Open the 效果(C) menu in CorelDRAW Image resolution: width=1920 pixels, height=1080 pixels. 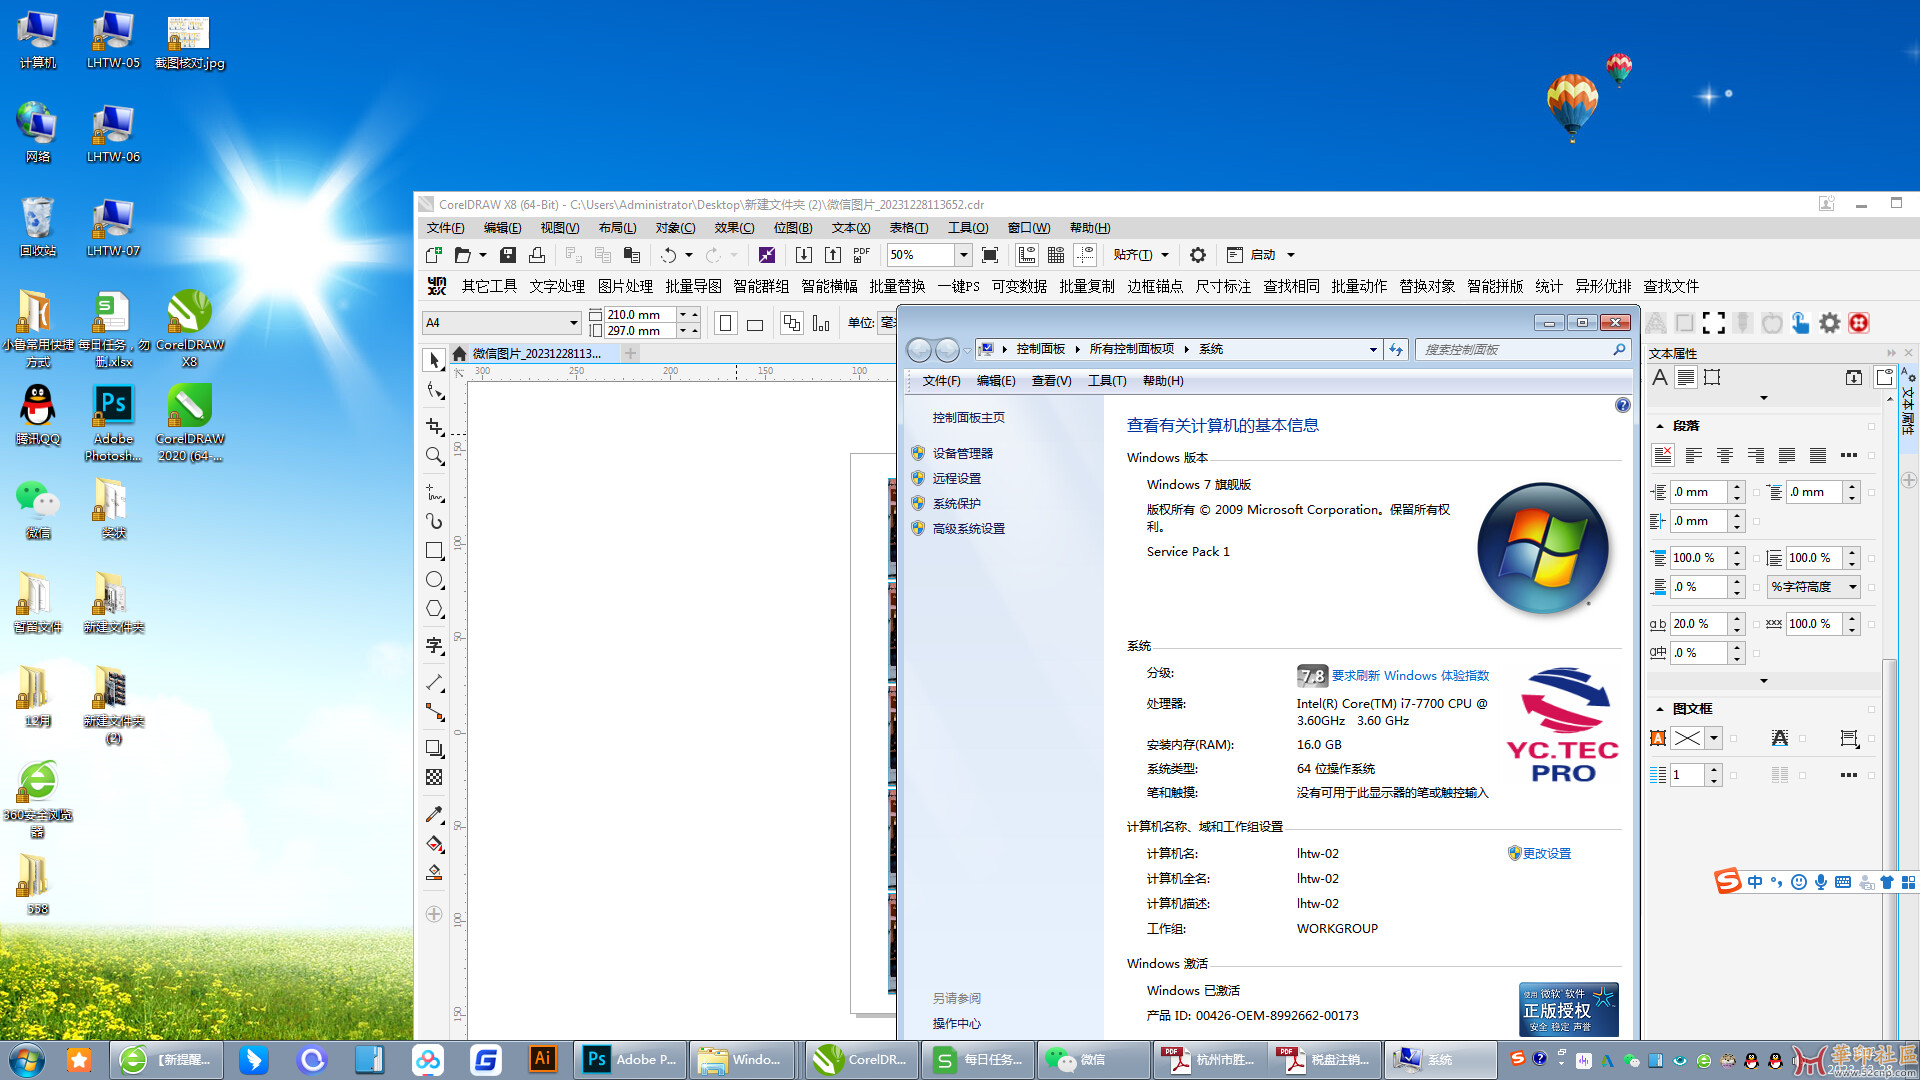tap(734, 228)
